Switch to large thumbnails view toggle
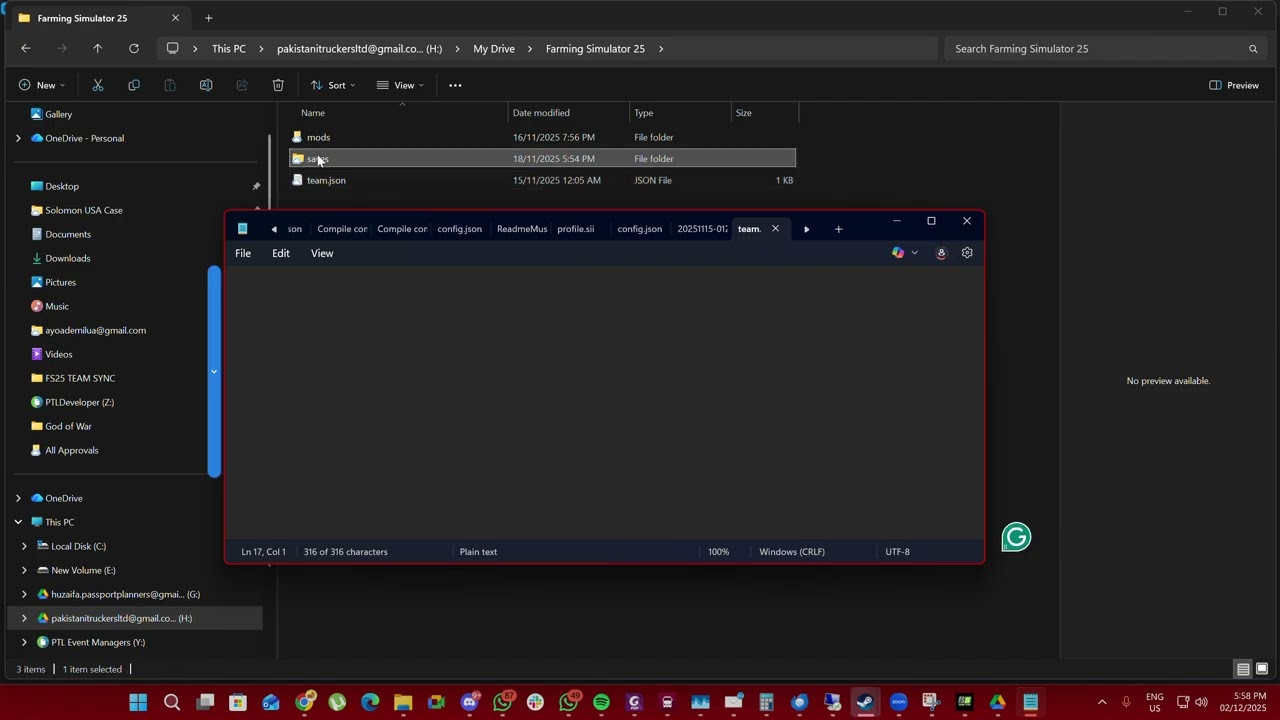Image resolution: width=1280 pixels, height=720 pixels. pos(1262,669)
